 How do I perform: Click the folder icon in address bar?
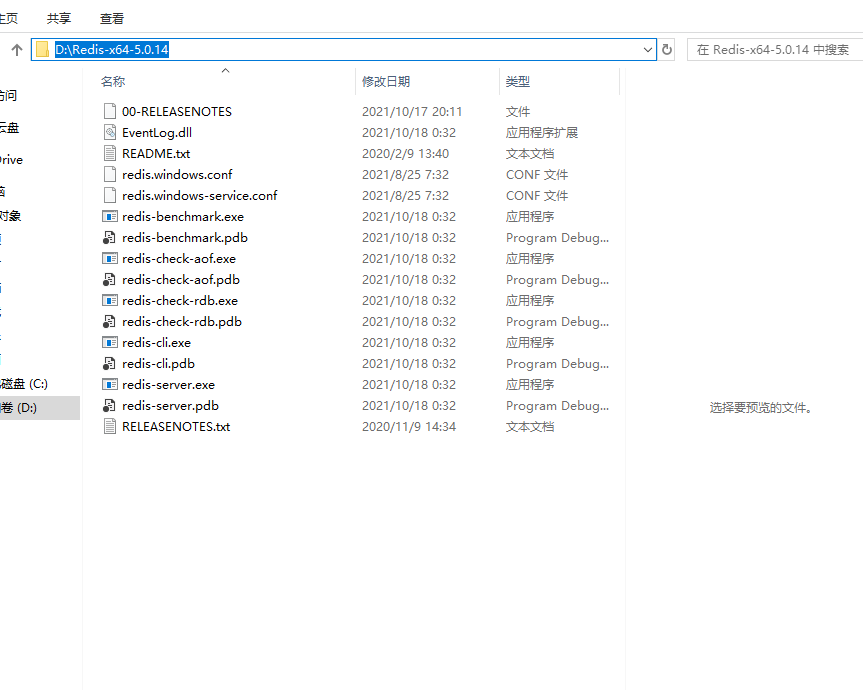click(42, 50)
